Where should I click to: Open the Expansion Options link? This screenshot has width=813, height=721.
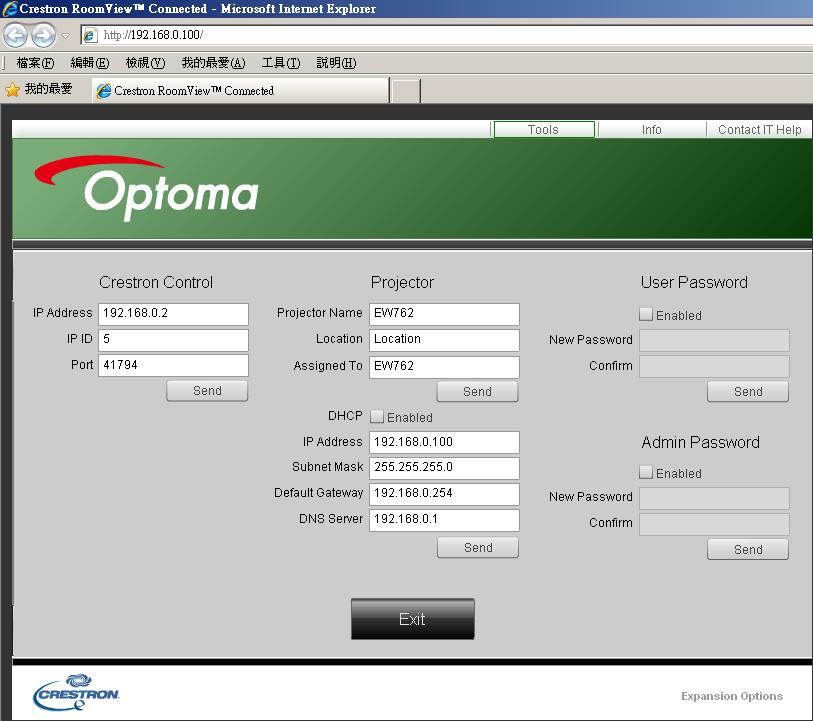coord(732,696)
